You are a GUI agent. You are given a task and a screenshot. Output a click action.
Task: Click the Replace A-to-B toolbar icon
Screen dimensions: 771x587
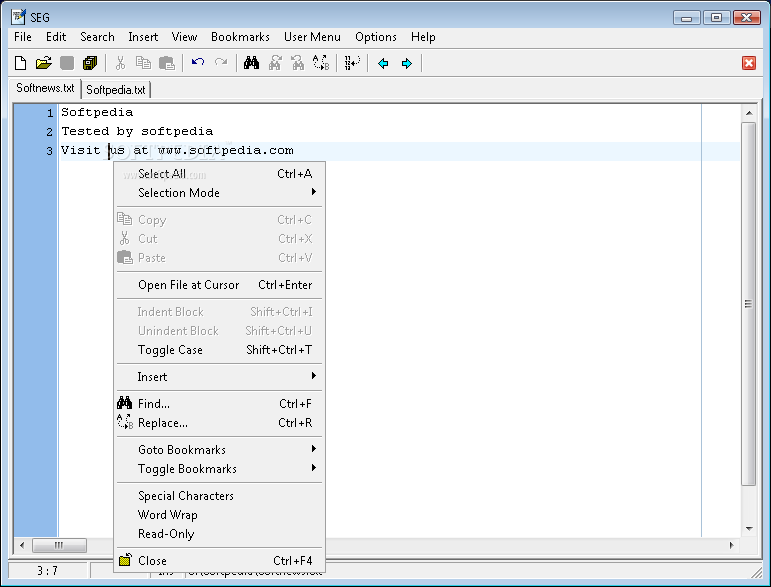tap(321, 63)
